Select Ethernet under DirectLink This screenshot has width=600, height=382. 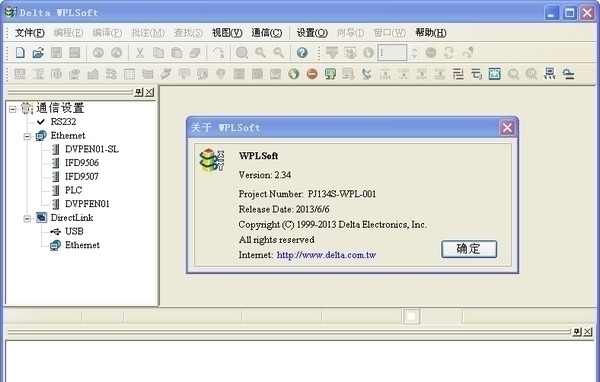(x=82, y=245)
